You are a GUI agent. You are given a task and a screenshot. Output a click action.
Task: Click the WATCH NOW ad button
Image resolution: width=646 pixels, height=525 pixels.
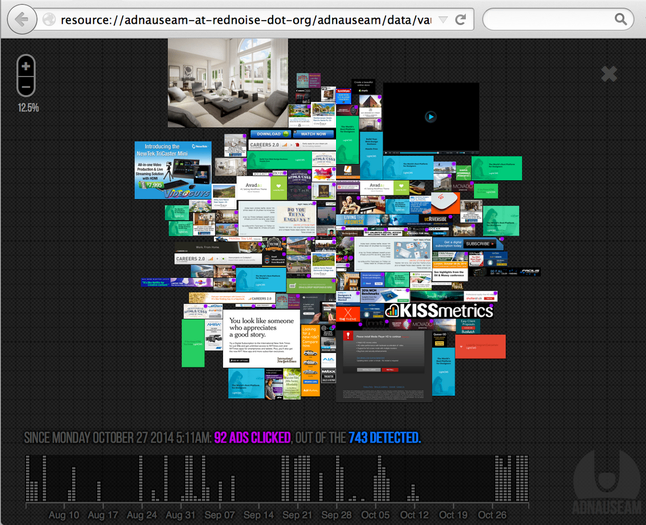[x=314, y=134]
